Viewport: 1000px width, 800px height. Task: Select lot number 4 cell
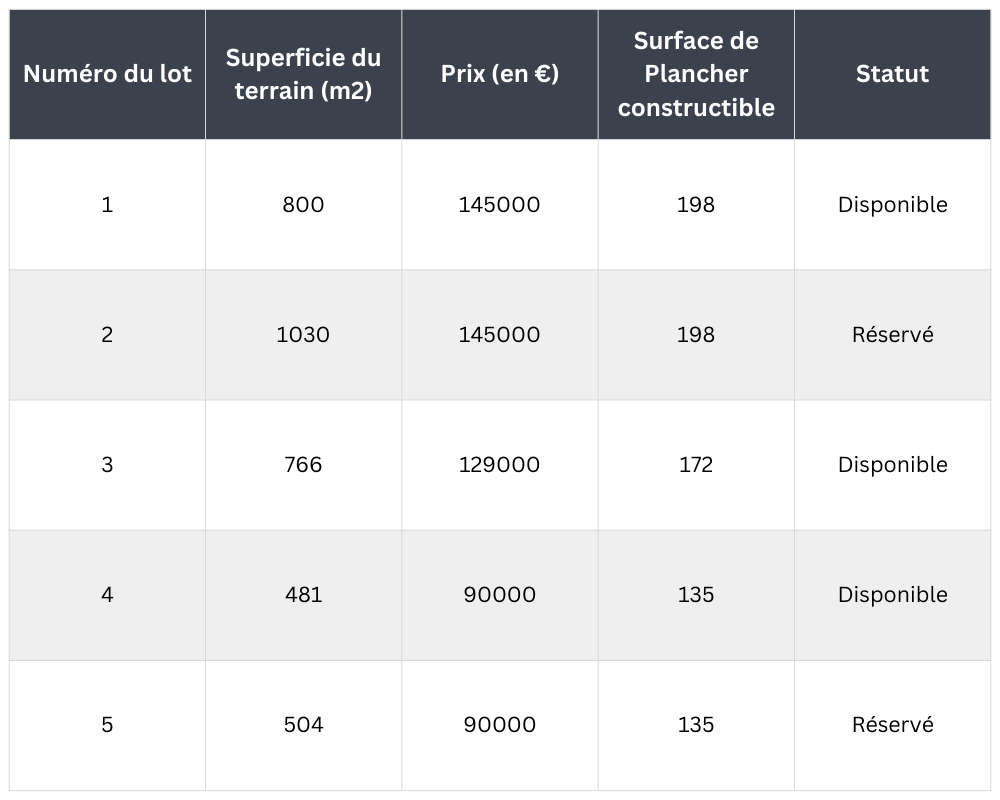pos(107,595)
